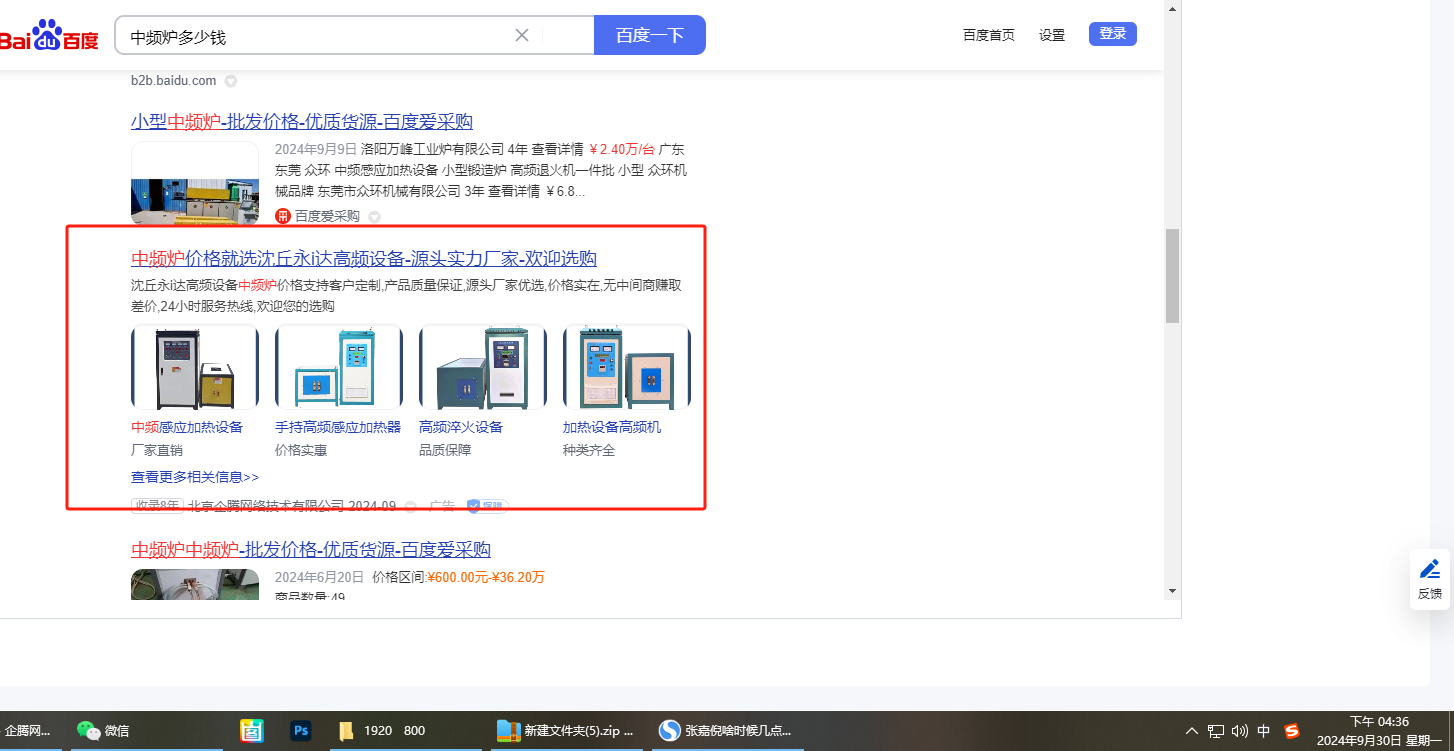Show hidden system tray icons
1454x751 pixels.
click(x=1191, y=731)
